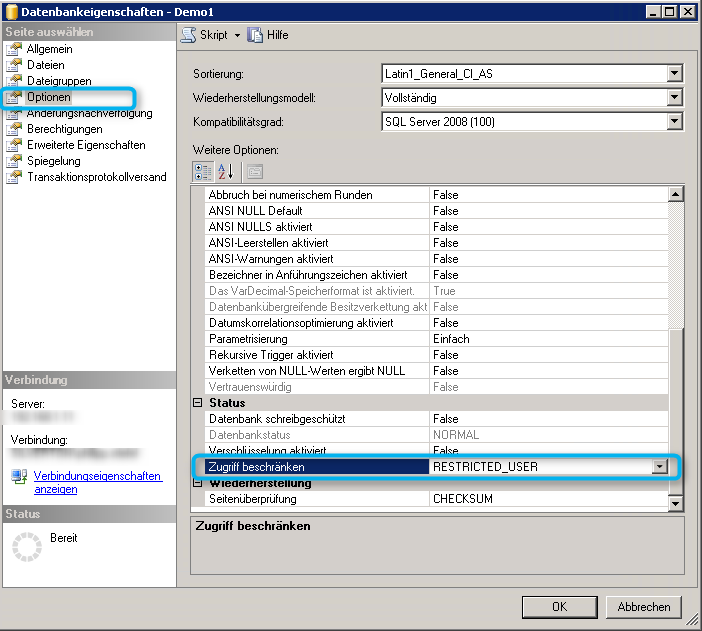Open the Kompatibilitätsgrad dropdown
The image size is (702, 631).
pos(674,121)
